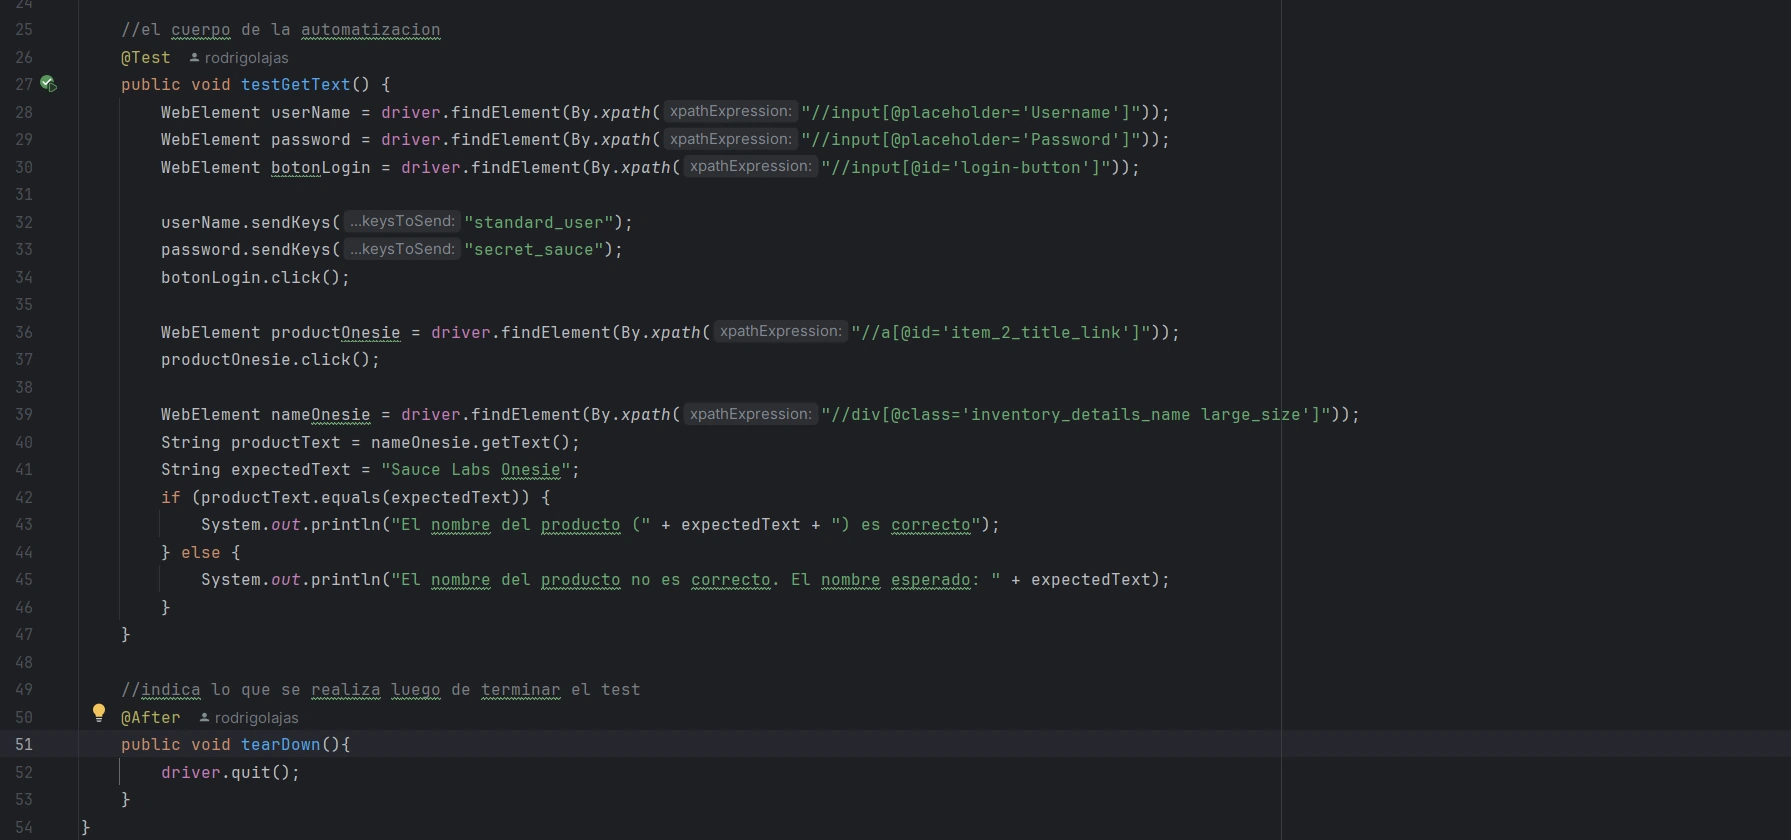Click the "Sauce Labs Onesie" expected text string
Screen dimensions: 1791x840
pos(475,470)
